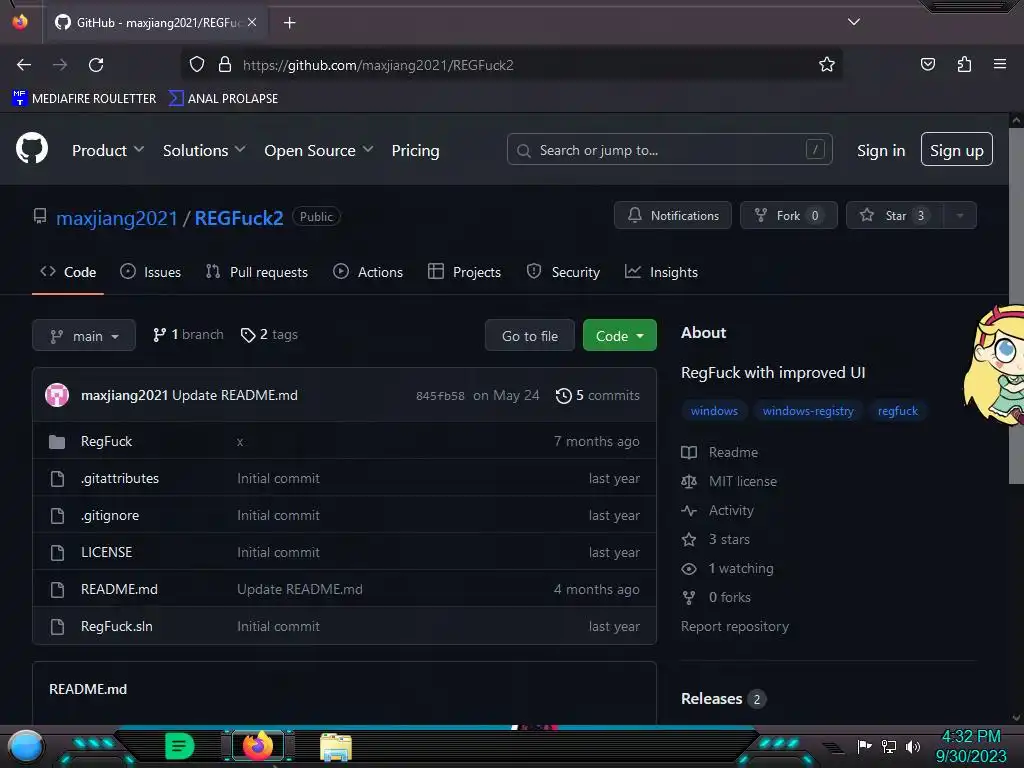The image size is (1024, 768).
Task: Click the windows topic tag
Action: pos(714,411)
